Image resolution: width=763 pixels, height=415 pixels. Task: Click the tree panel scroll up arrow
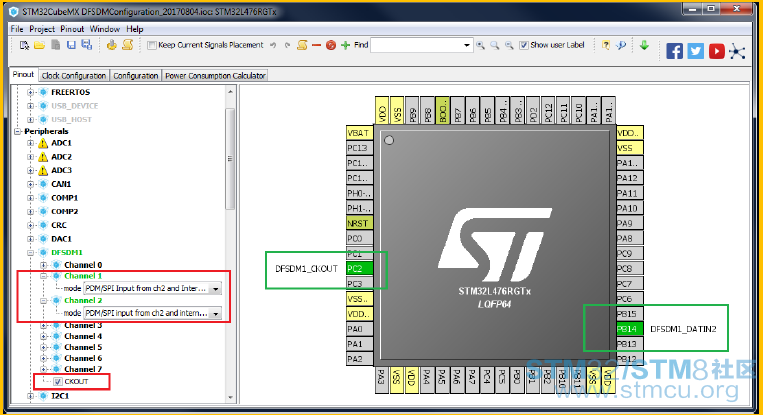(231, 92)
